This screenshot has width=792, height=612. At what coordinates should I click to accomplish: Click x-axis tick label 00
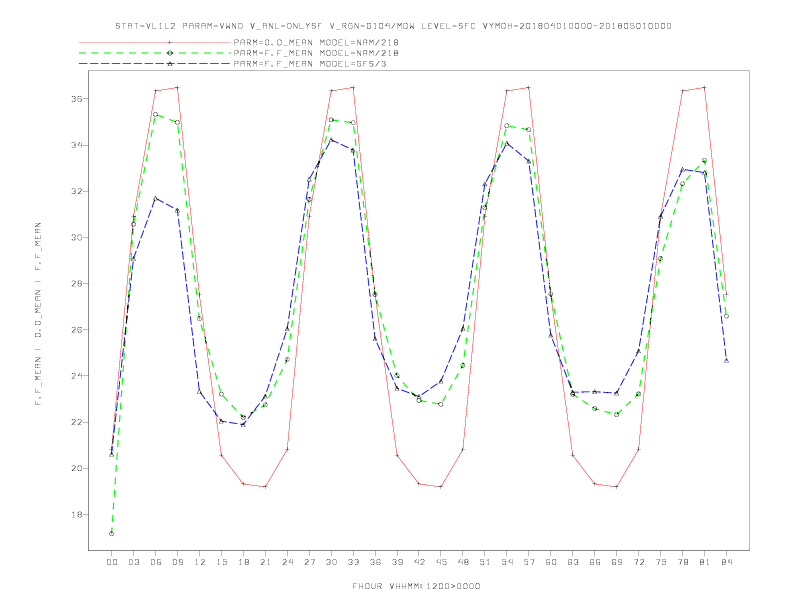pyautogui.click(x=112, y=562)
